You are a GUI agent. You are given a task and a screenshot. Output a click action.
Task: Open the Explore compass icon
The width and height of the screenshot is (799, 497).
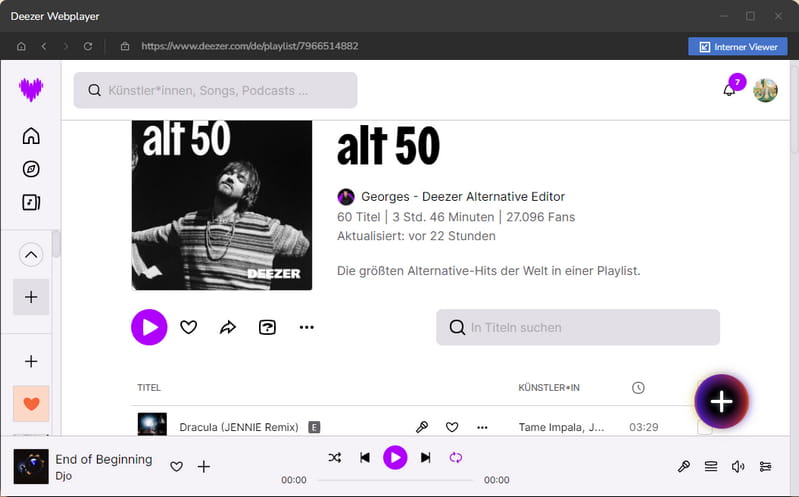[x=31, y=169]
